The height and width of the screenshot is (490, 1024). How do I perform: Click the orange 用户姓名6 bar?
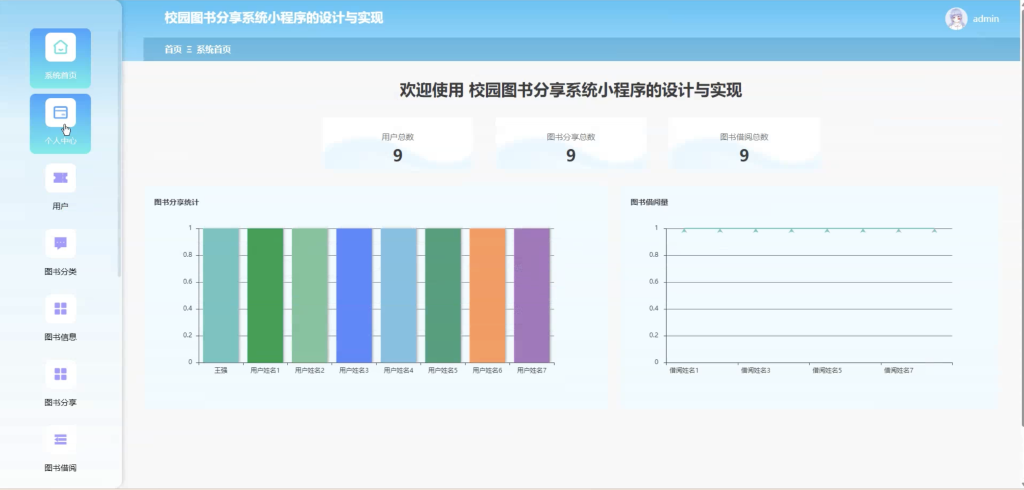487,295
